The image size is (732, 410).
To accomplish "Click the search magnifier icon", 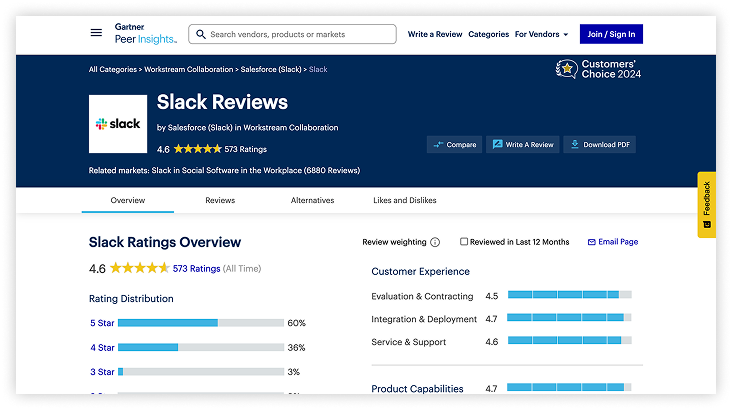I will (201, 34).
